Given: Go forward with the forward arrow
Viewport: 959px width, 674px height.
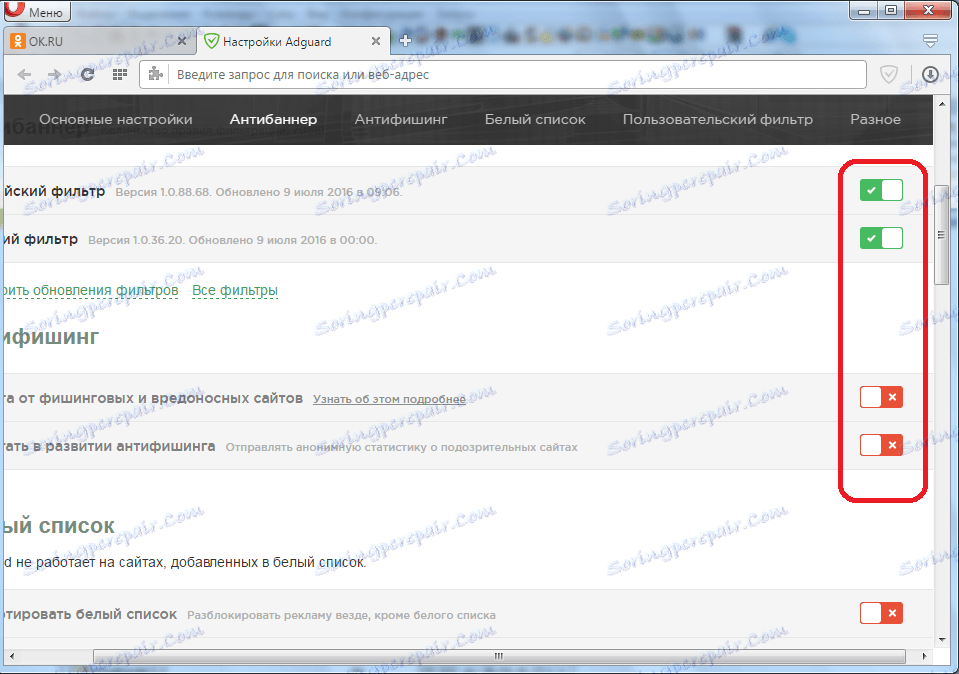Looking at the screenshot, I should coord(55,75).
